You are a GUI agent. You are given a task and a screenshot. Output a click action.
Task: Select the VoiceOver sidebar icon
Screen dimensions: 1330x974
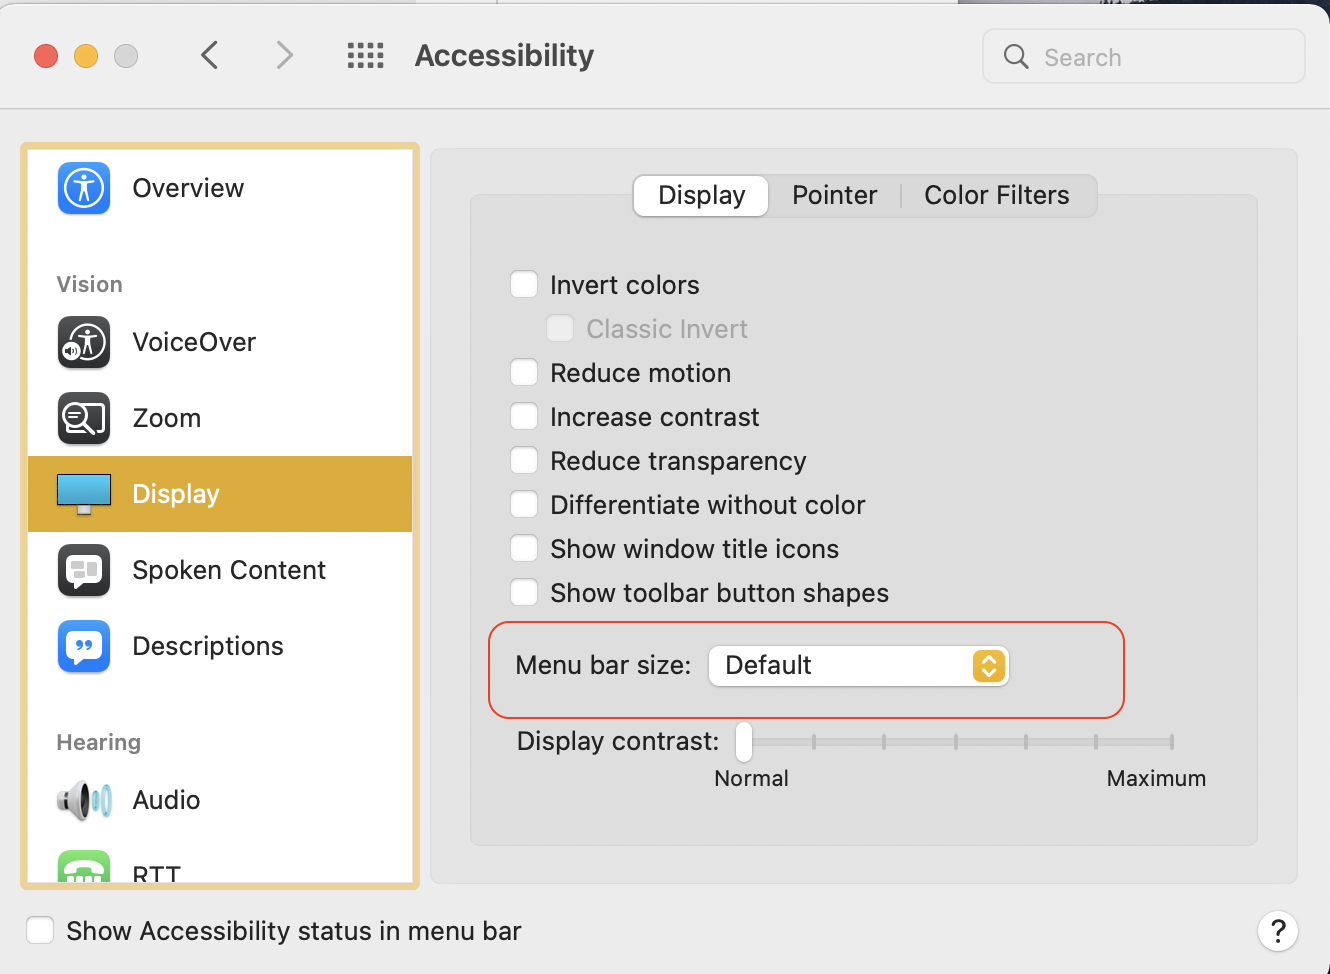[x=84, y=342]
